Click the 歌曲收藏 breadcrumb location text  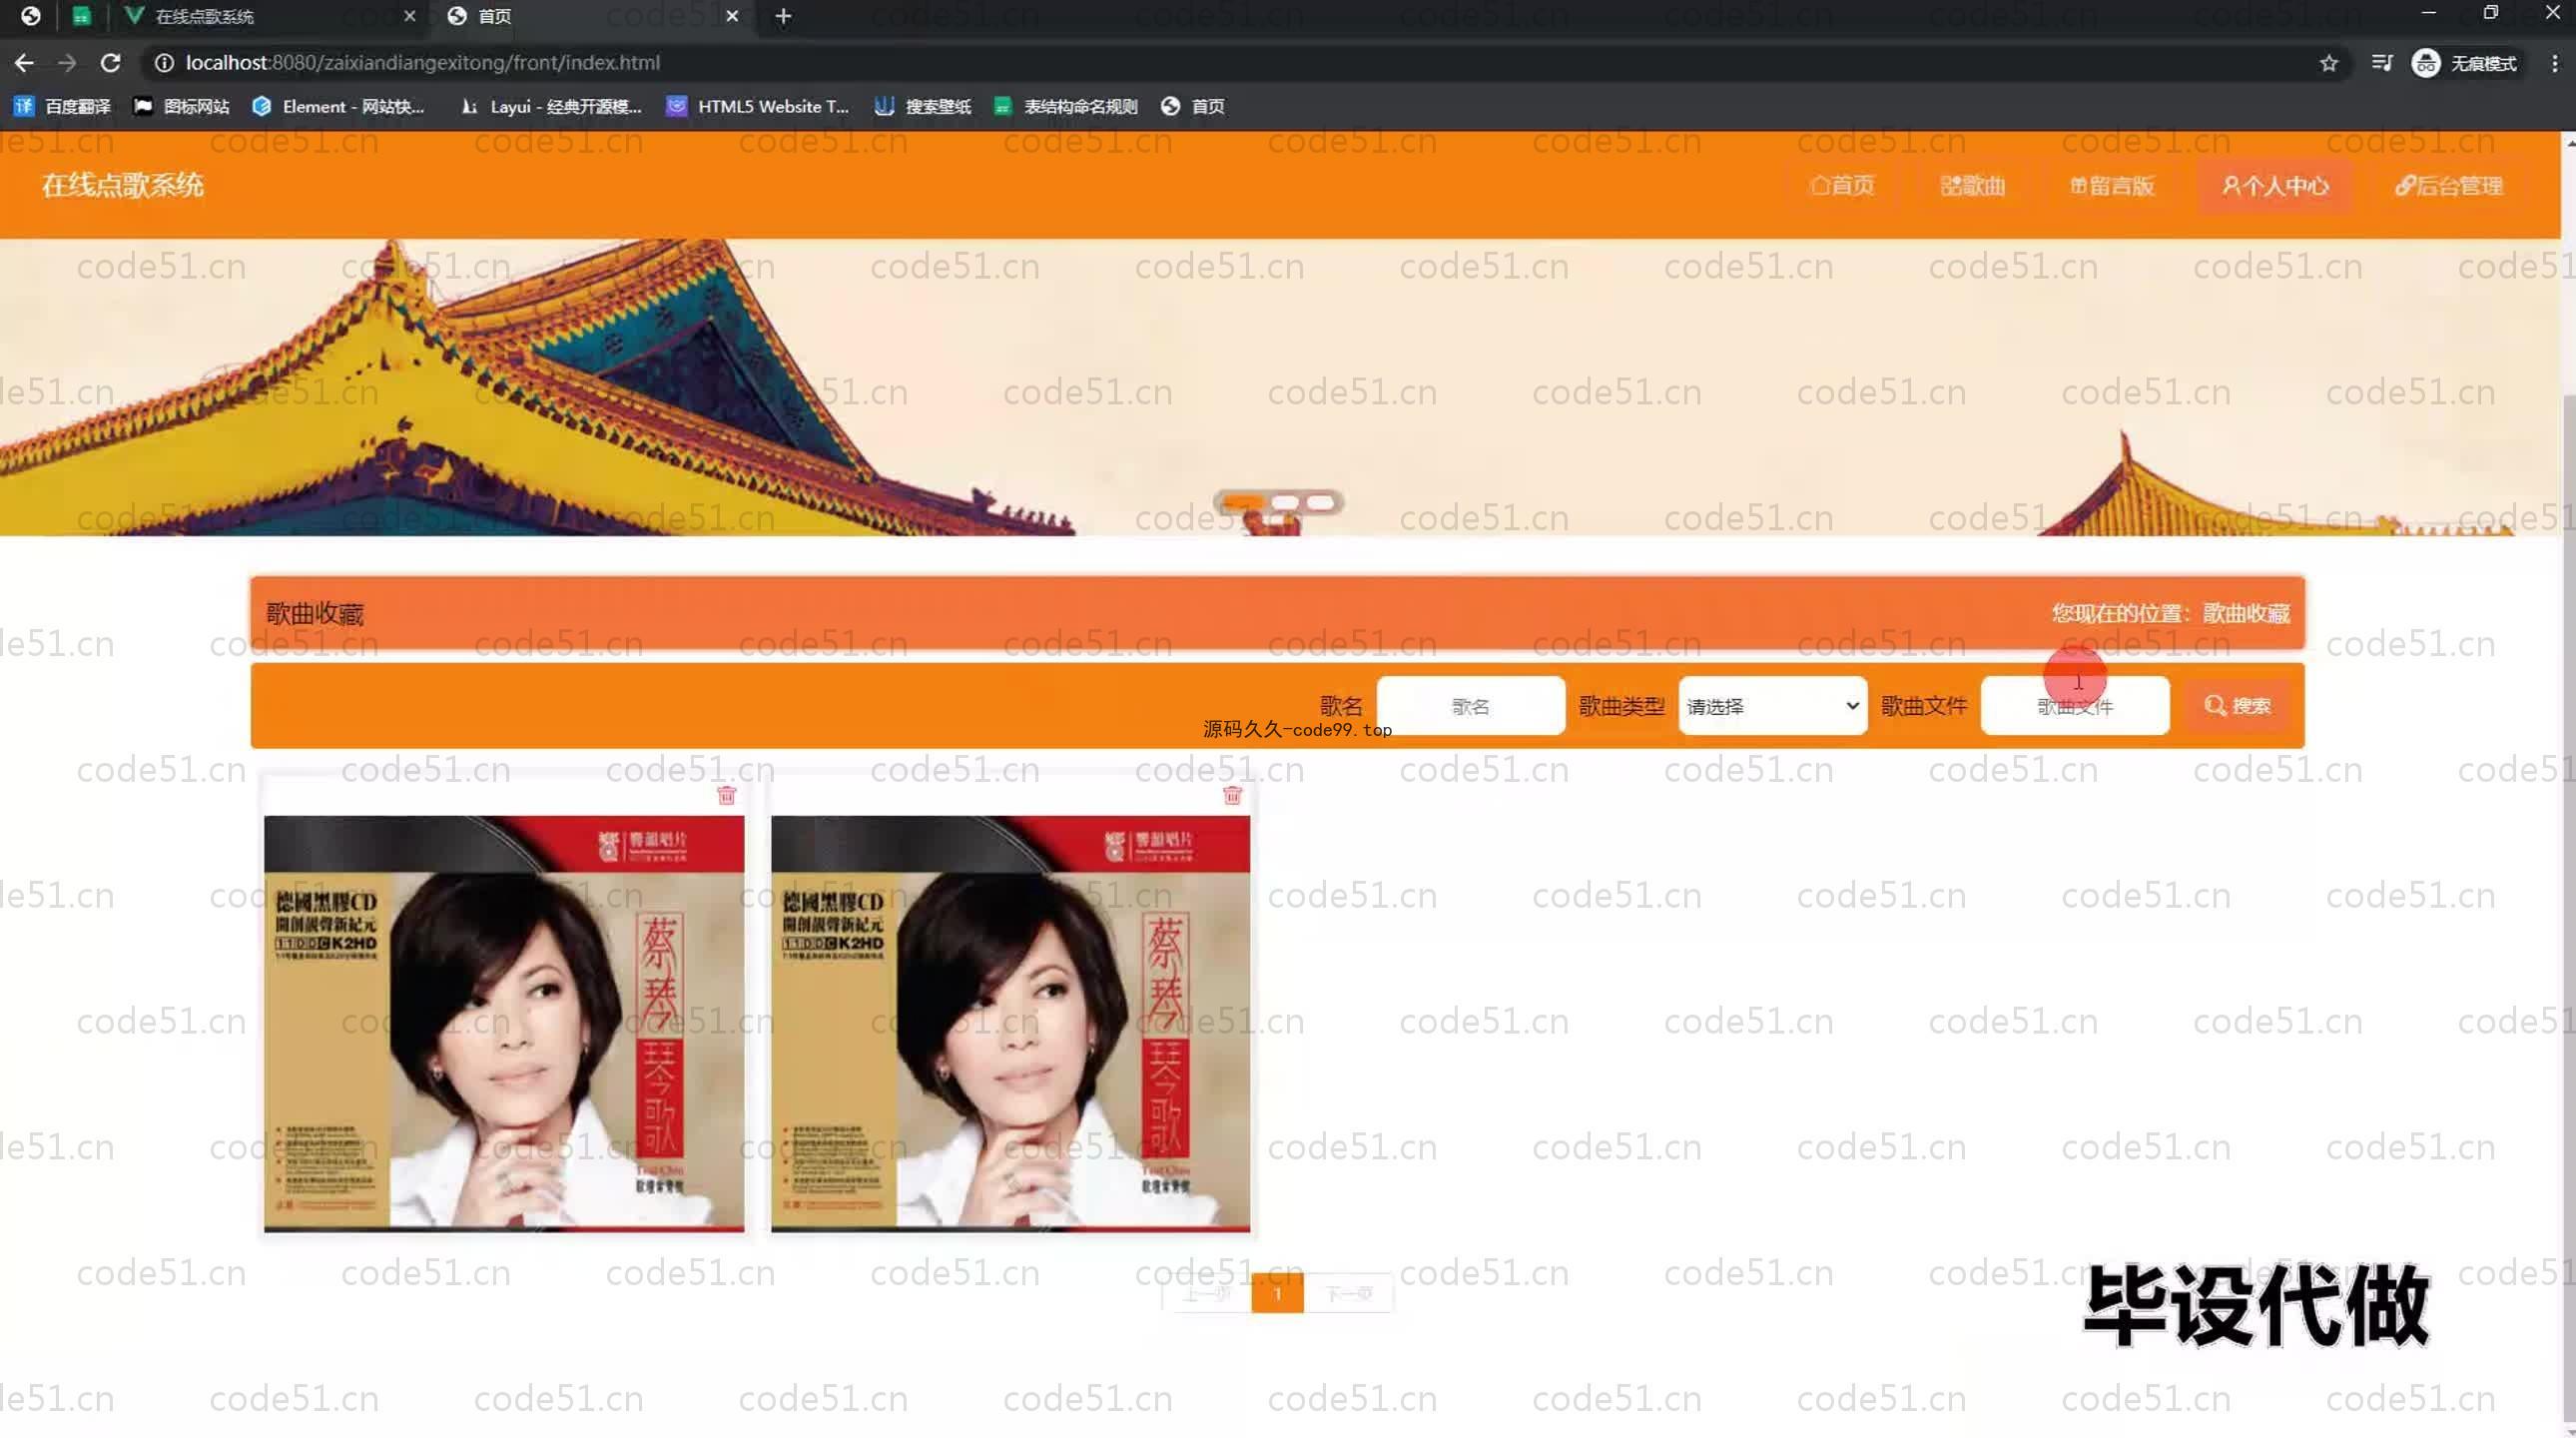[2246, 613]
